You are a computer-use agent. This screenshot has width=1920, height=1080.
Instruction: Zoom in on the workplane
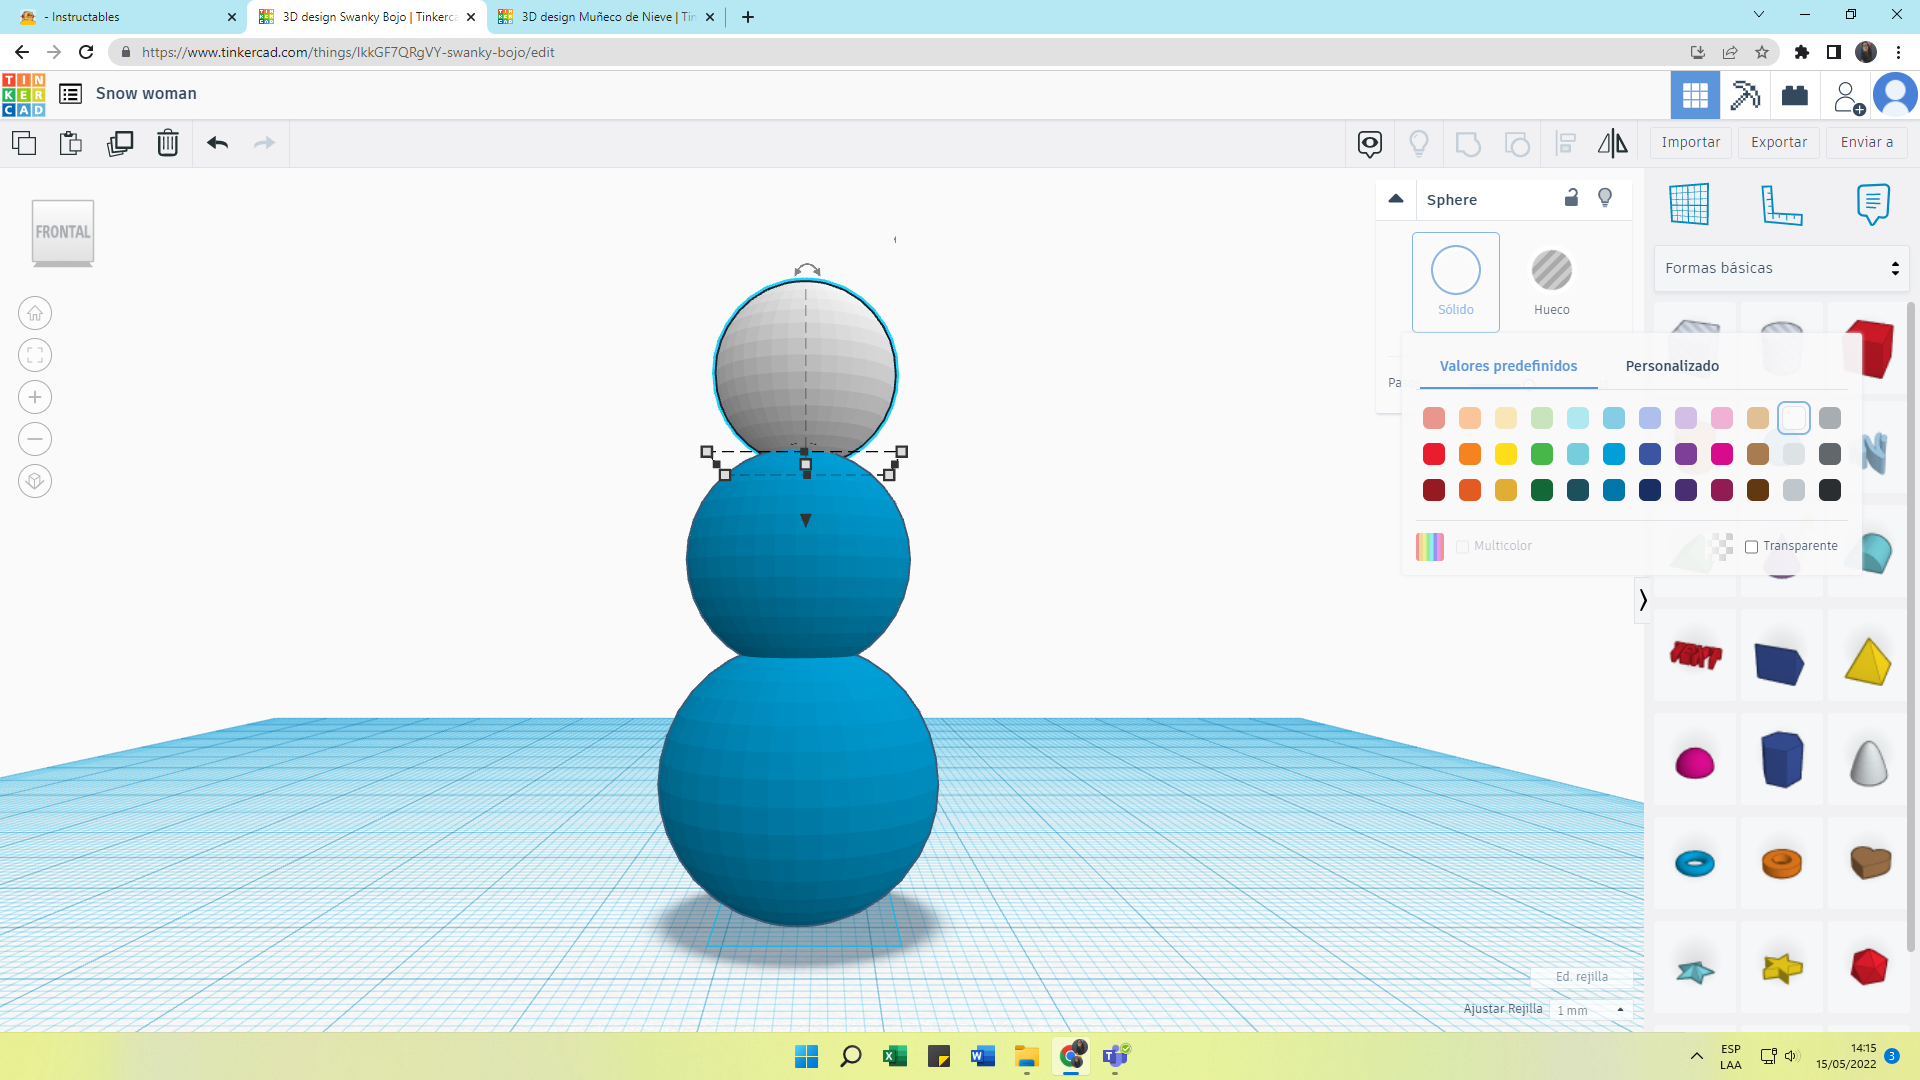tap(35, 397)
